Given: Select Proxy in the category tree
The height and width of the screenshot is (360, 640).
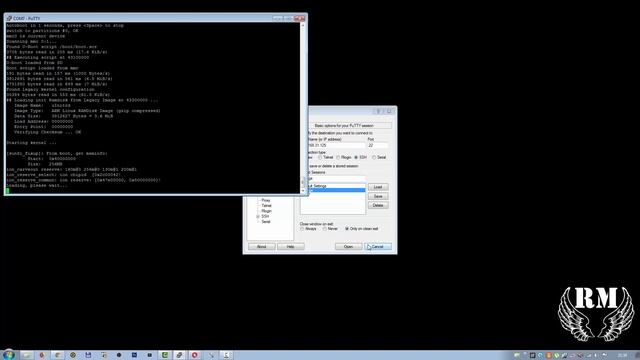Looking at the screenshot, I should [266, 200].
